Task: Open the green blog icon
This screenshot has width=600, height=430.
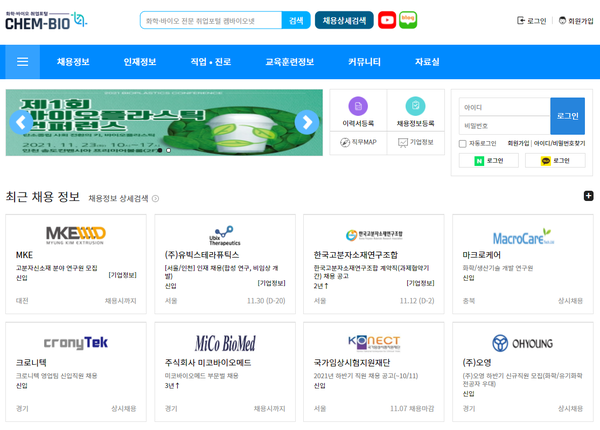Action: tap(408, 20)
